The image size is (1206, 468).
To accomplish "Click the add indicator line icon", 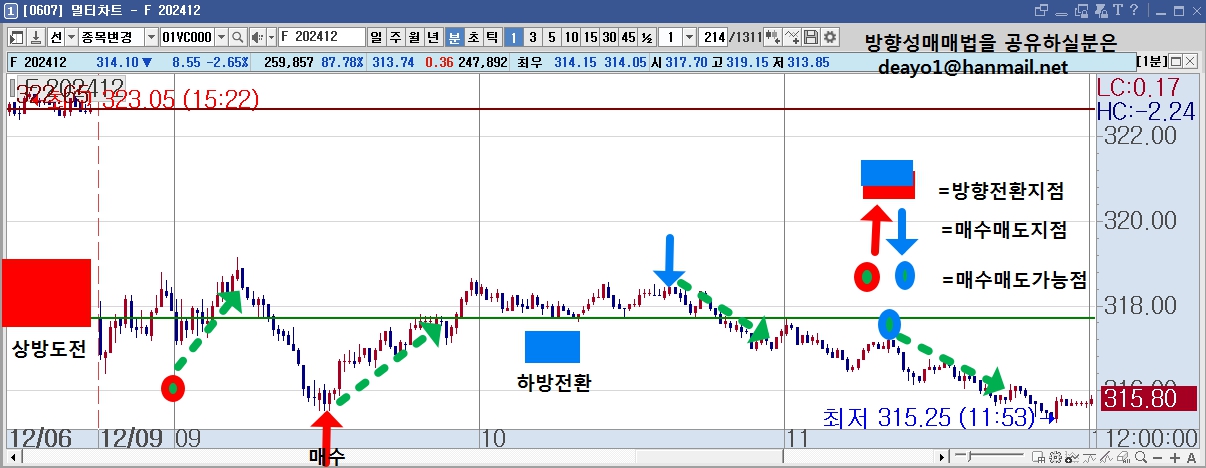I will point(792,37).
